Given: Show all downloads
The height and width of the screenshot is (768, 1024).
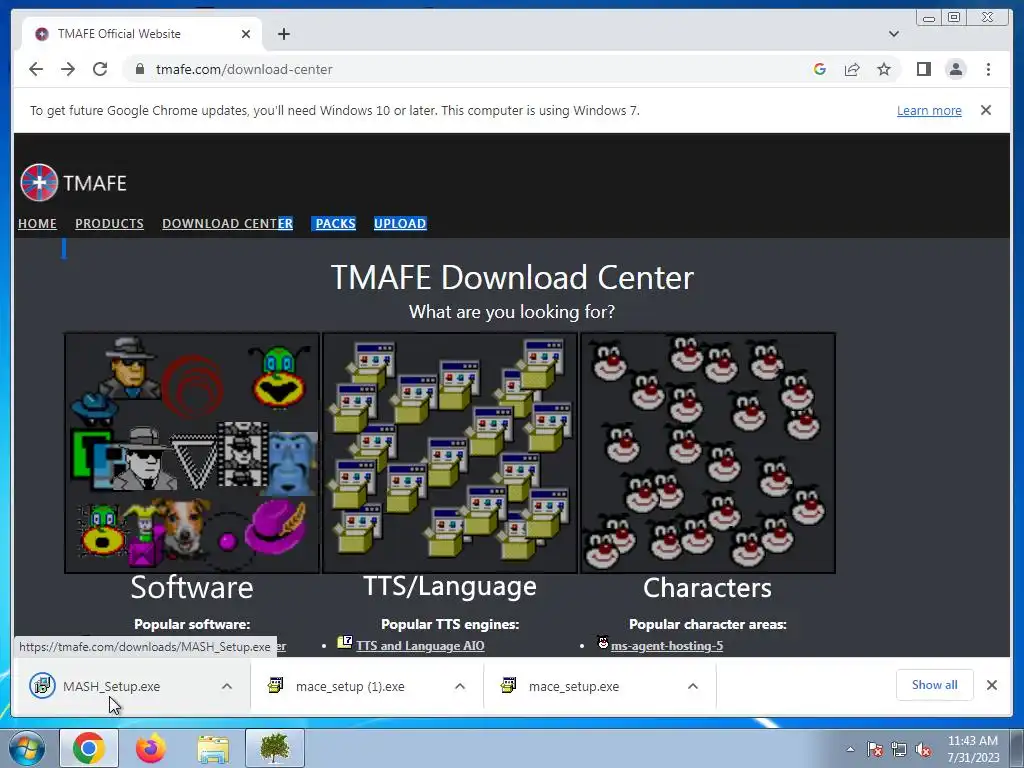Looking at the screenshot, I should click(935, 685).
